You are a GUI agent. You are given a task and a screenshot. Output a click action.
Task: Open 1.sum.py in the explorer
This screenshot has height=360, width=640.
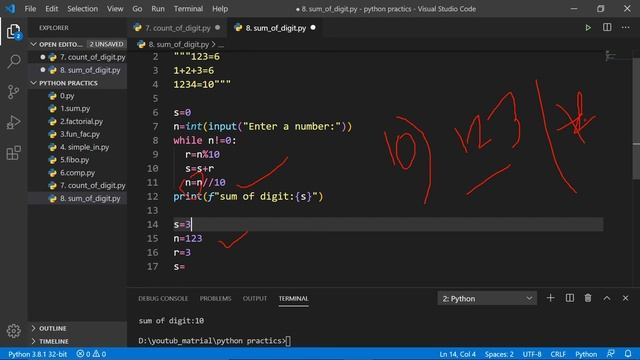pyautogui.click(x=77, y=108)
